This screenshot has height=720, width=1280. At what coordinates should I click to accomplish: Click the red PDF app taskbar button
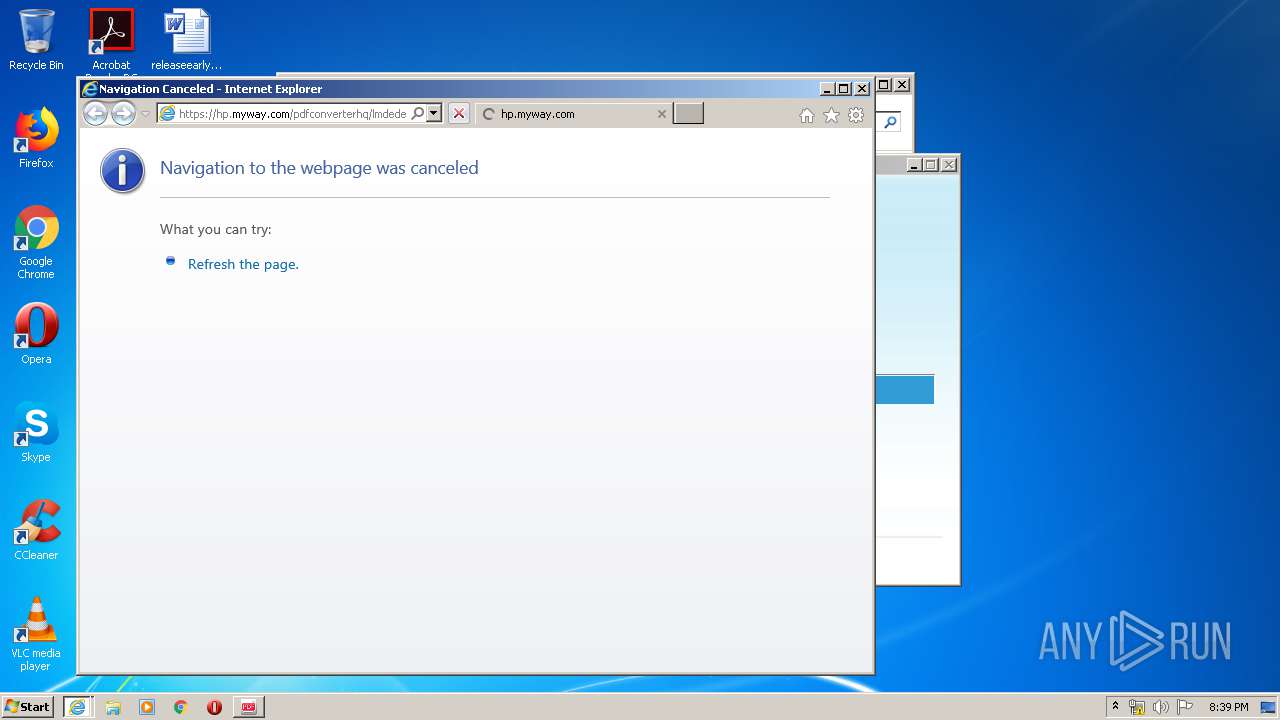click(248, 707)
